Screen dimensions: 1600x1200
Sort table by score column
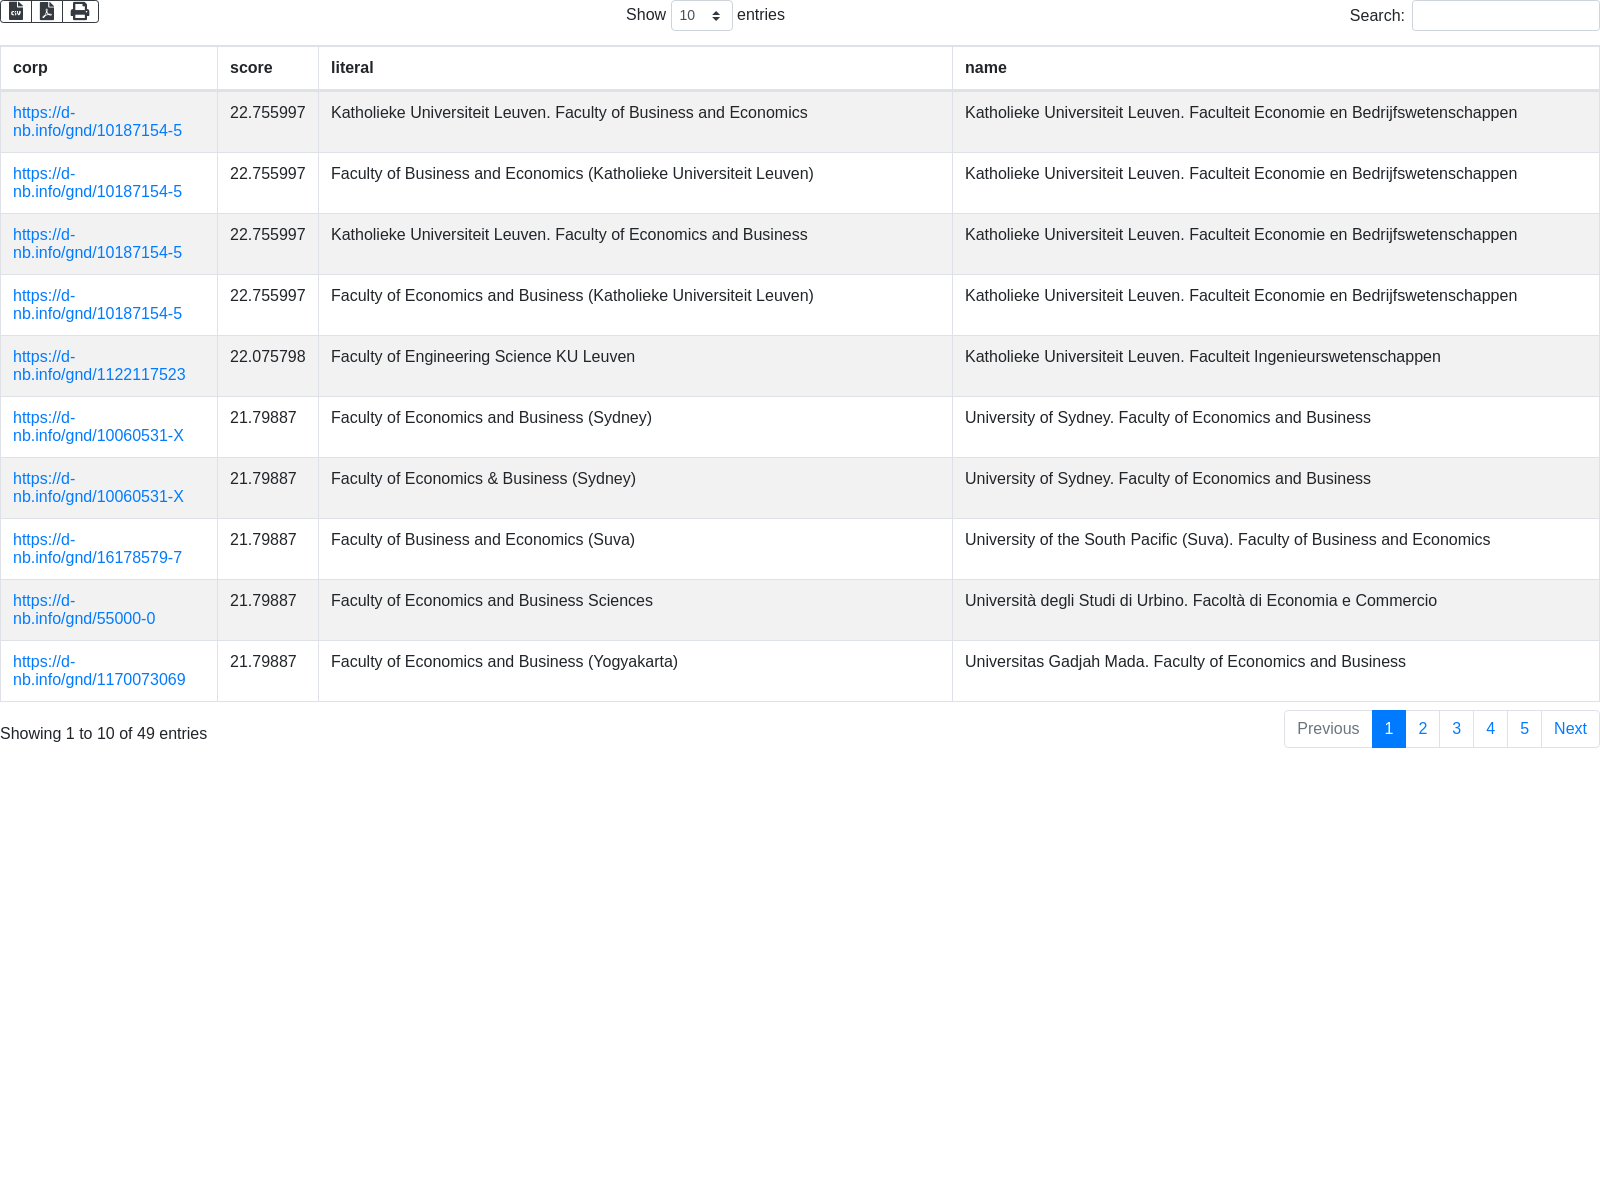click(x=251, y=68)
